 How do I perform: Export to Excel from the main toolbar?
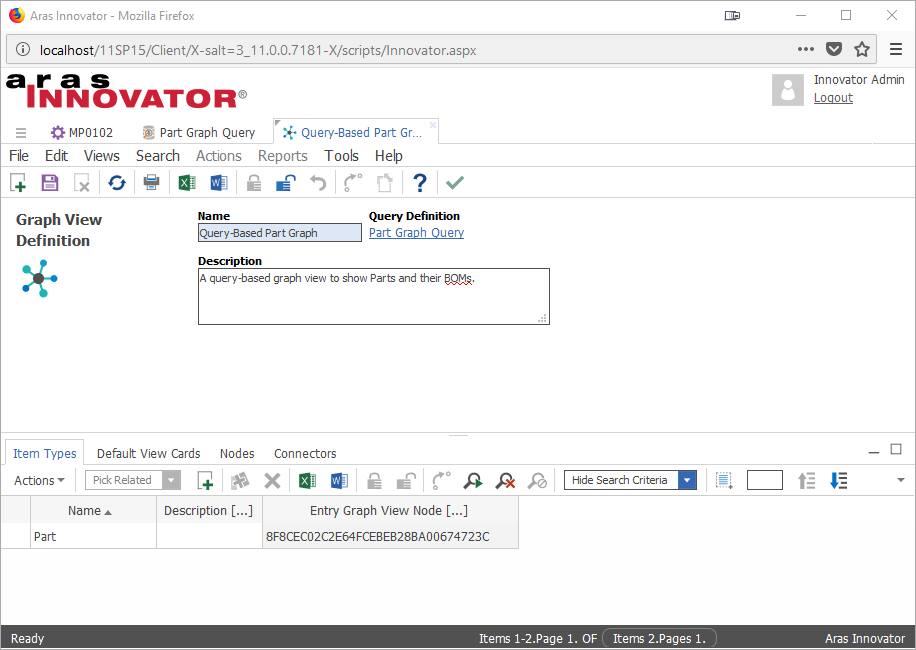pos(186,183)
